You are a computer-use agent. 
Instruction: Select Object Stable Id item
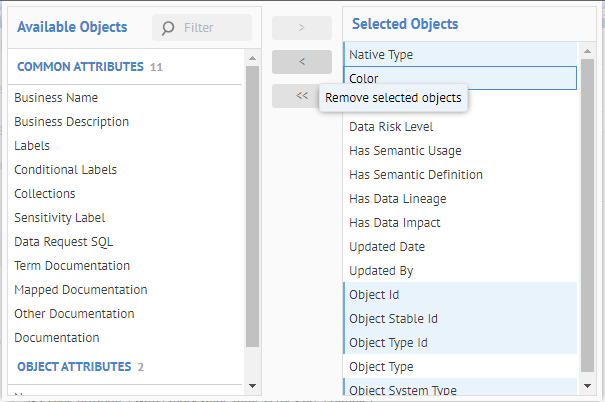pyautogui.click(x=460, y=319)
